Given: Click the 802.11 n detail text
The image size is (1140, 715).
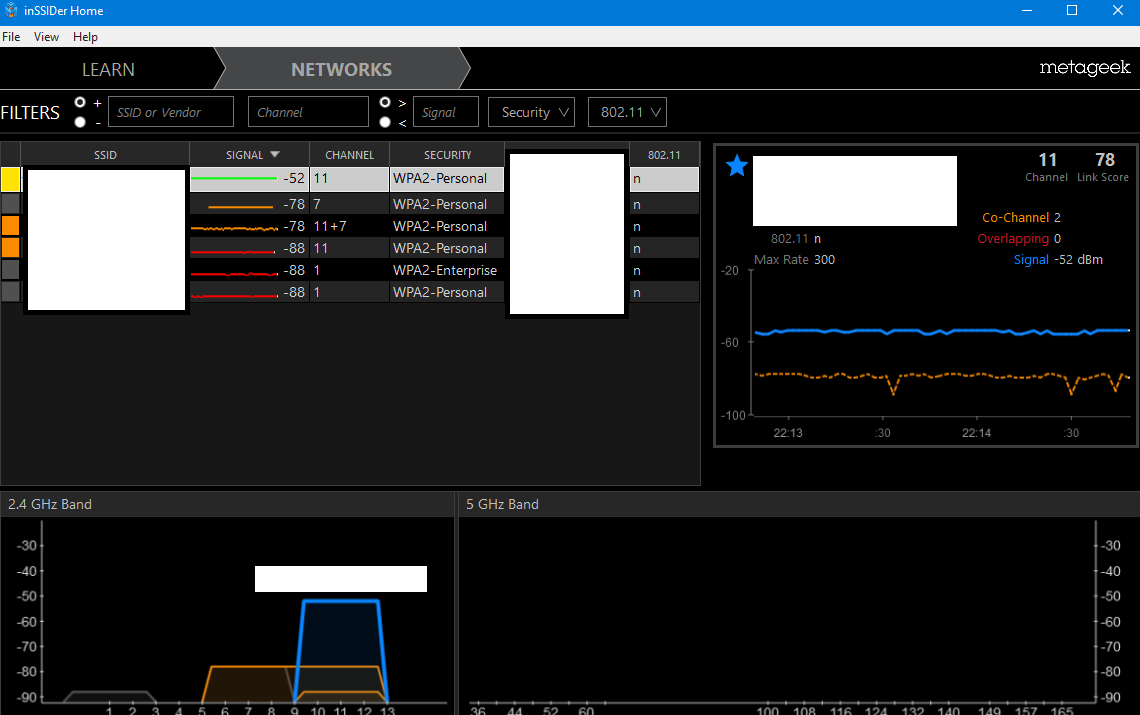Looking at the screenshot, I should (795, 239).
